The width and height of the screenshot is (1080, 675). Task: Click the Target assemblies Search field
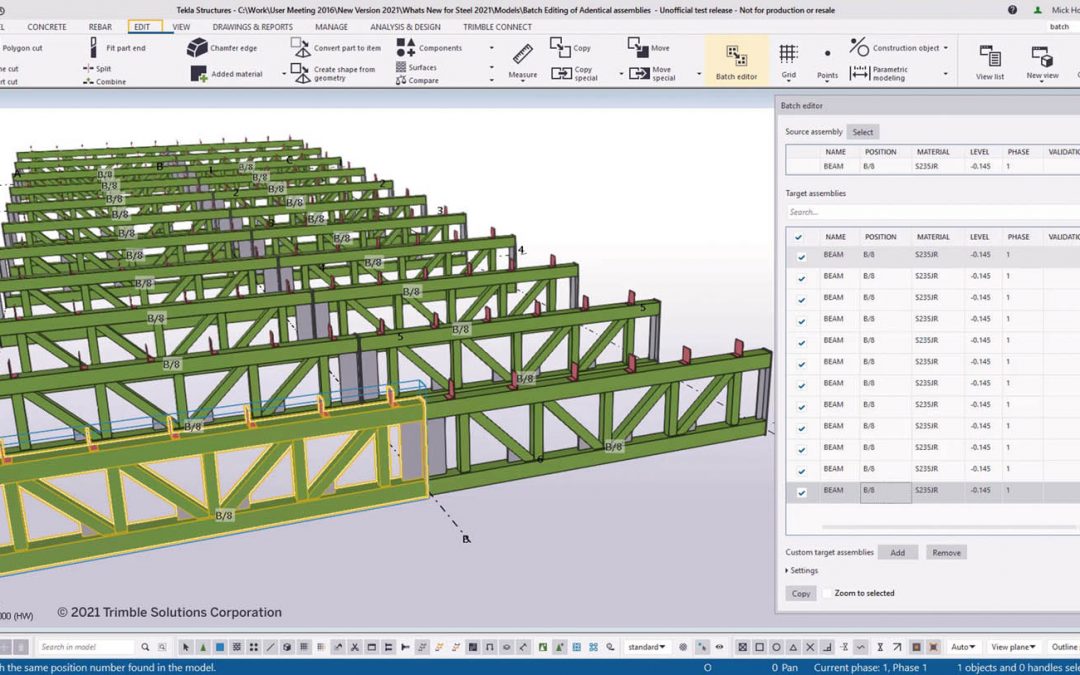point(933,212)
